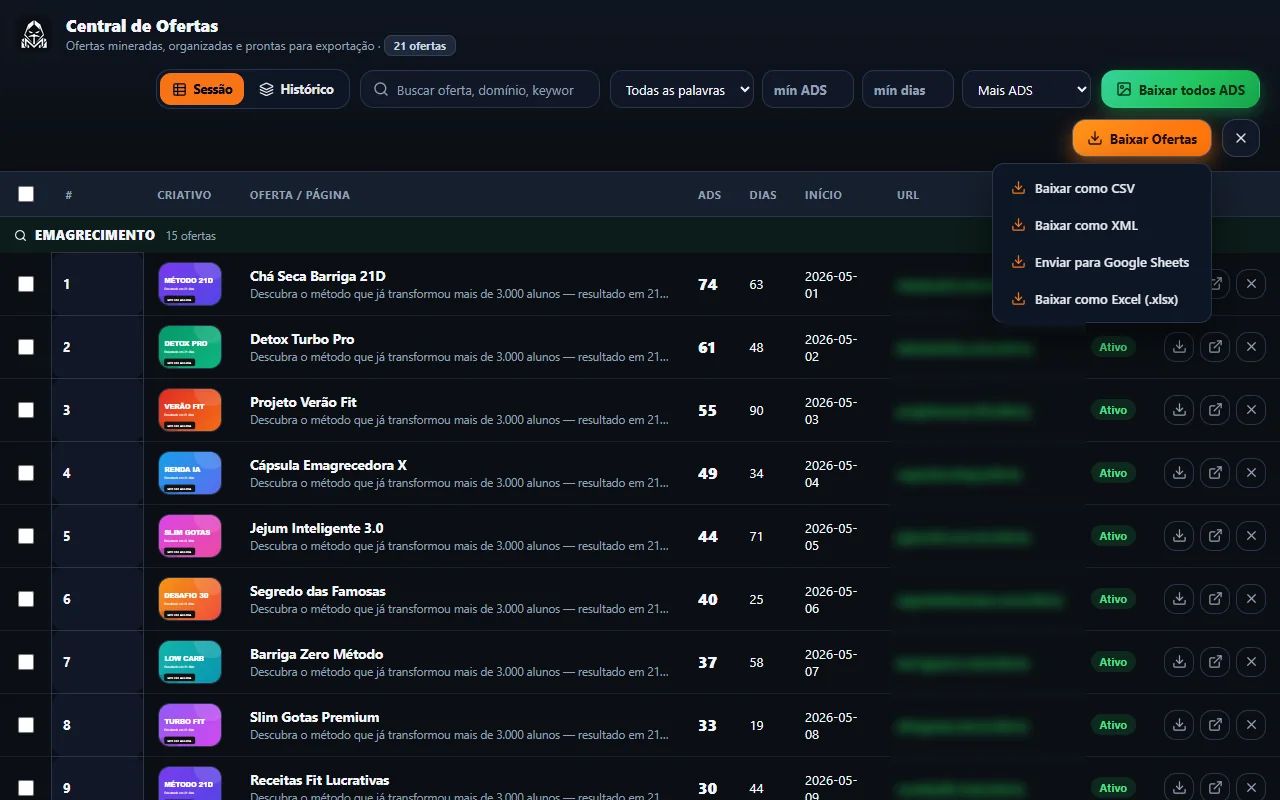Expand the Mais ADS sort dropdown
The height and width of the screenshot is (800, 1280).
[1026, 89]
